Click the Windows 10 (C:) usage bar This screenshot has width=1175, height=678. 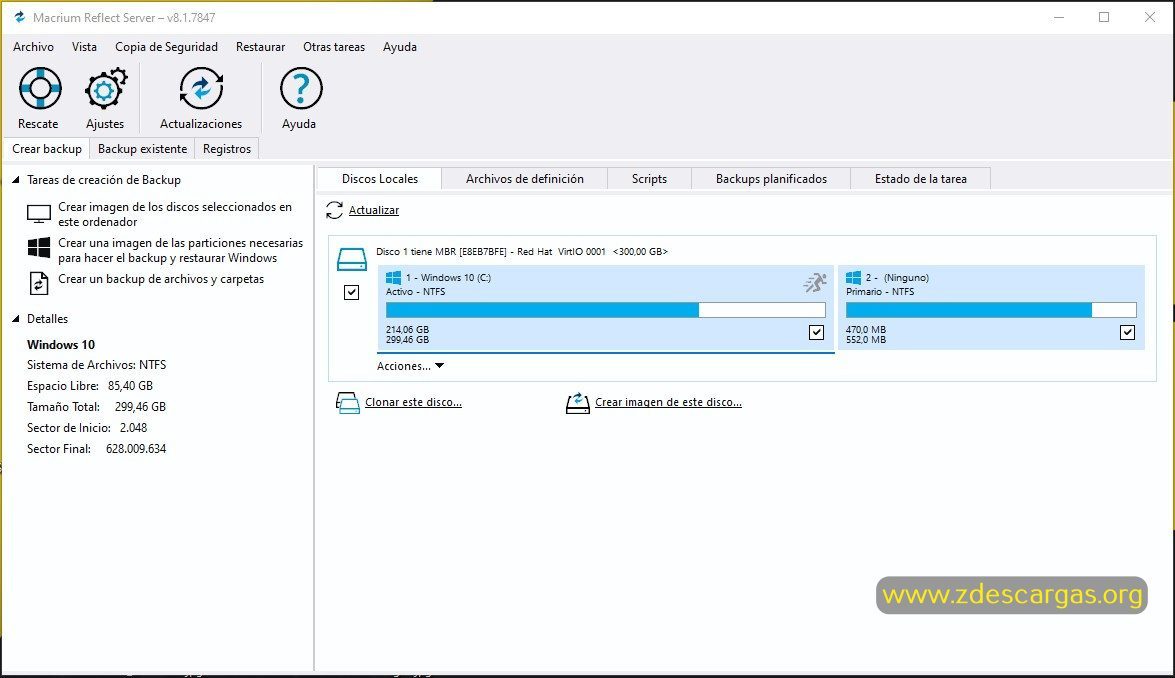click(x=605, y=310)
